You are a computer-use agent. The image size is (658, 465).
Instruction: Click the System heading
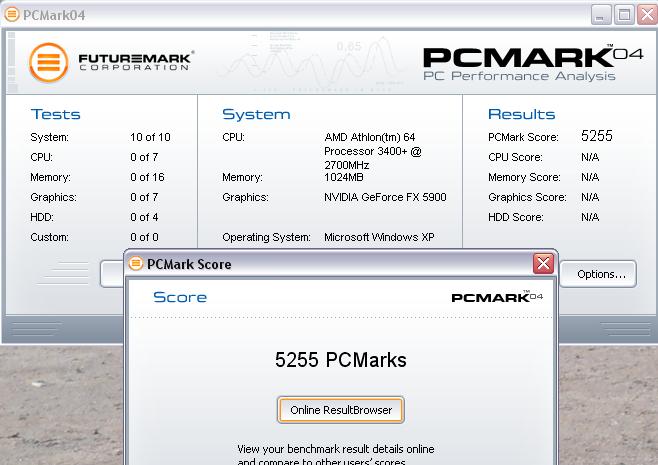point(256,114)
